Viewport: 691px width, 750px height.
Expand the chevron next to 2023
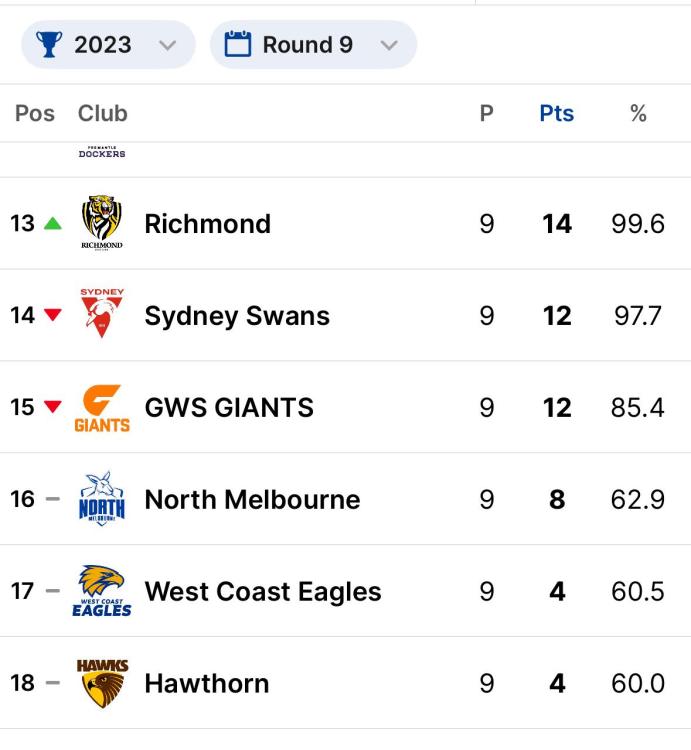(x=167, y=45)
